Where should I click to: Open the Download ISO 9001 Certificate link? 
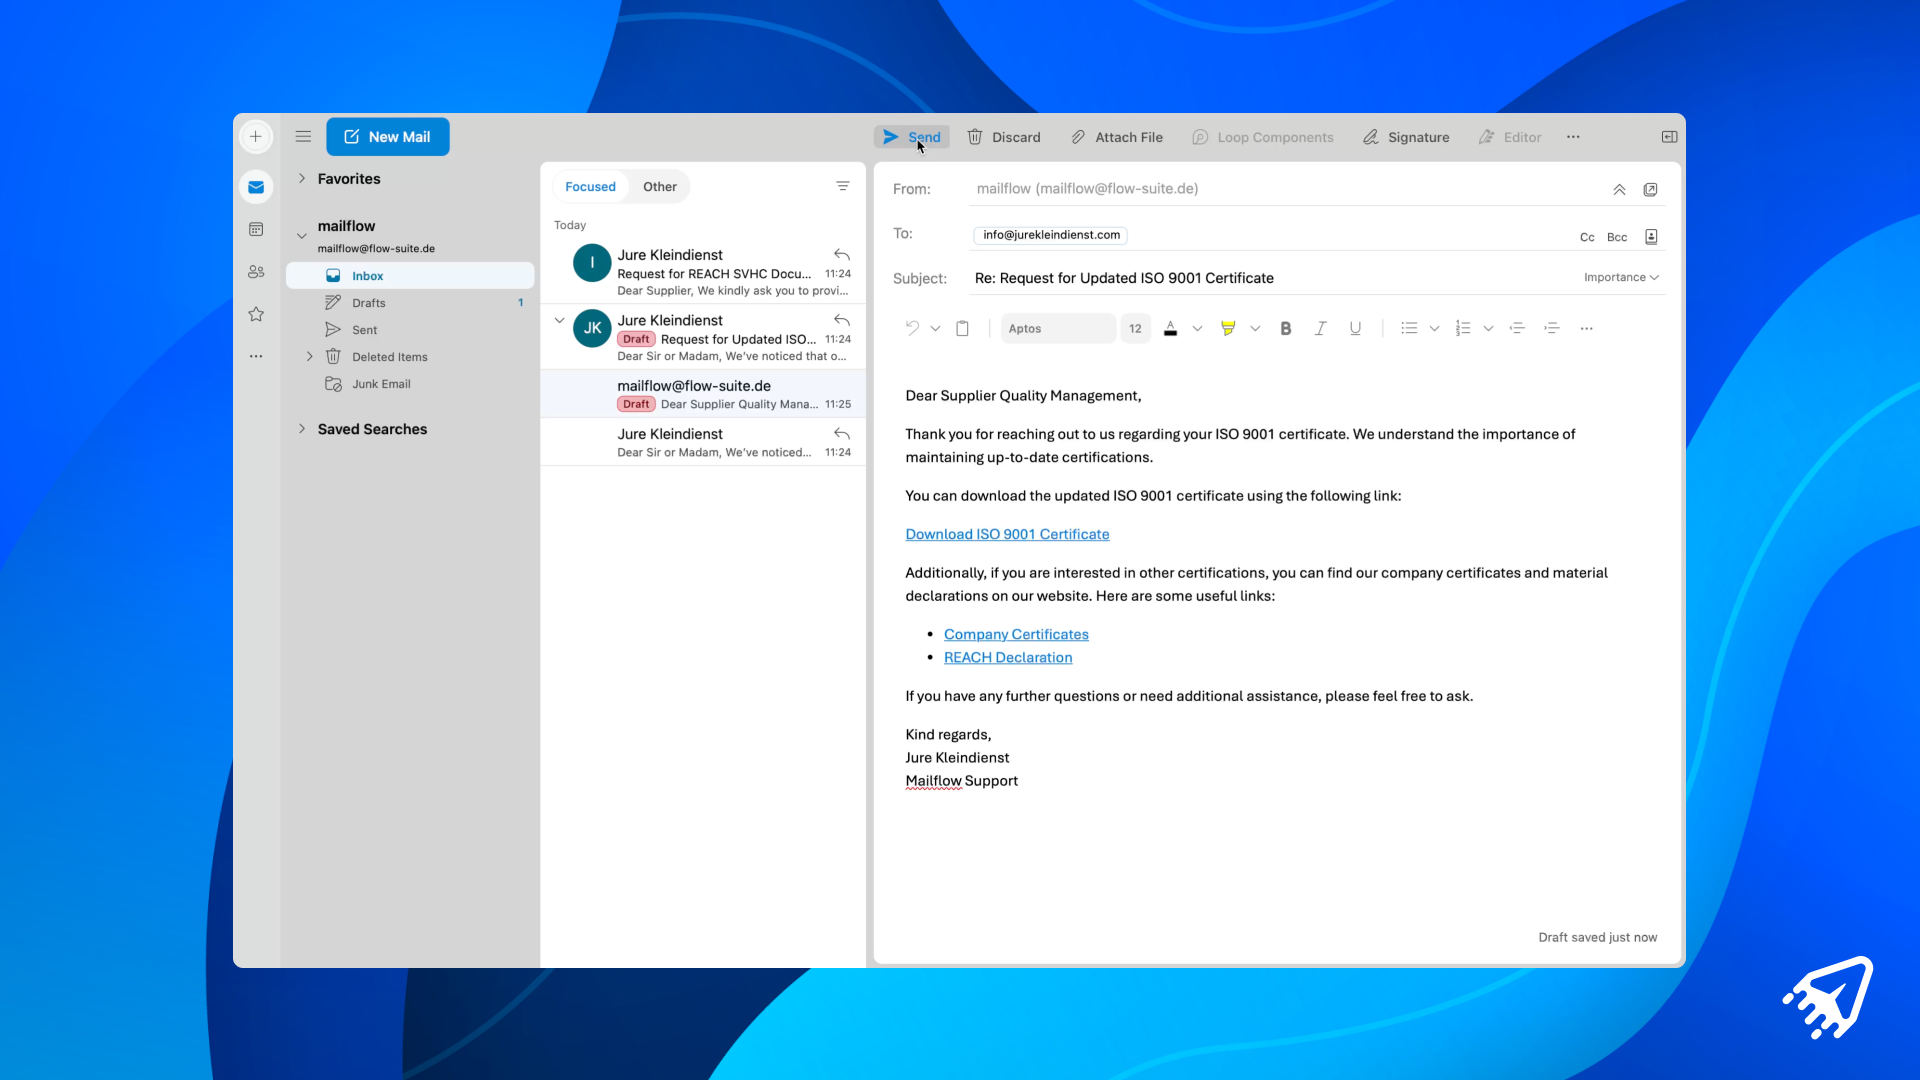coord(1007,534)
